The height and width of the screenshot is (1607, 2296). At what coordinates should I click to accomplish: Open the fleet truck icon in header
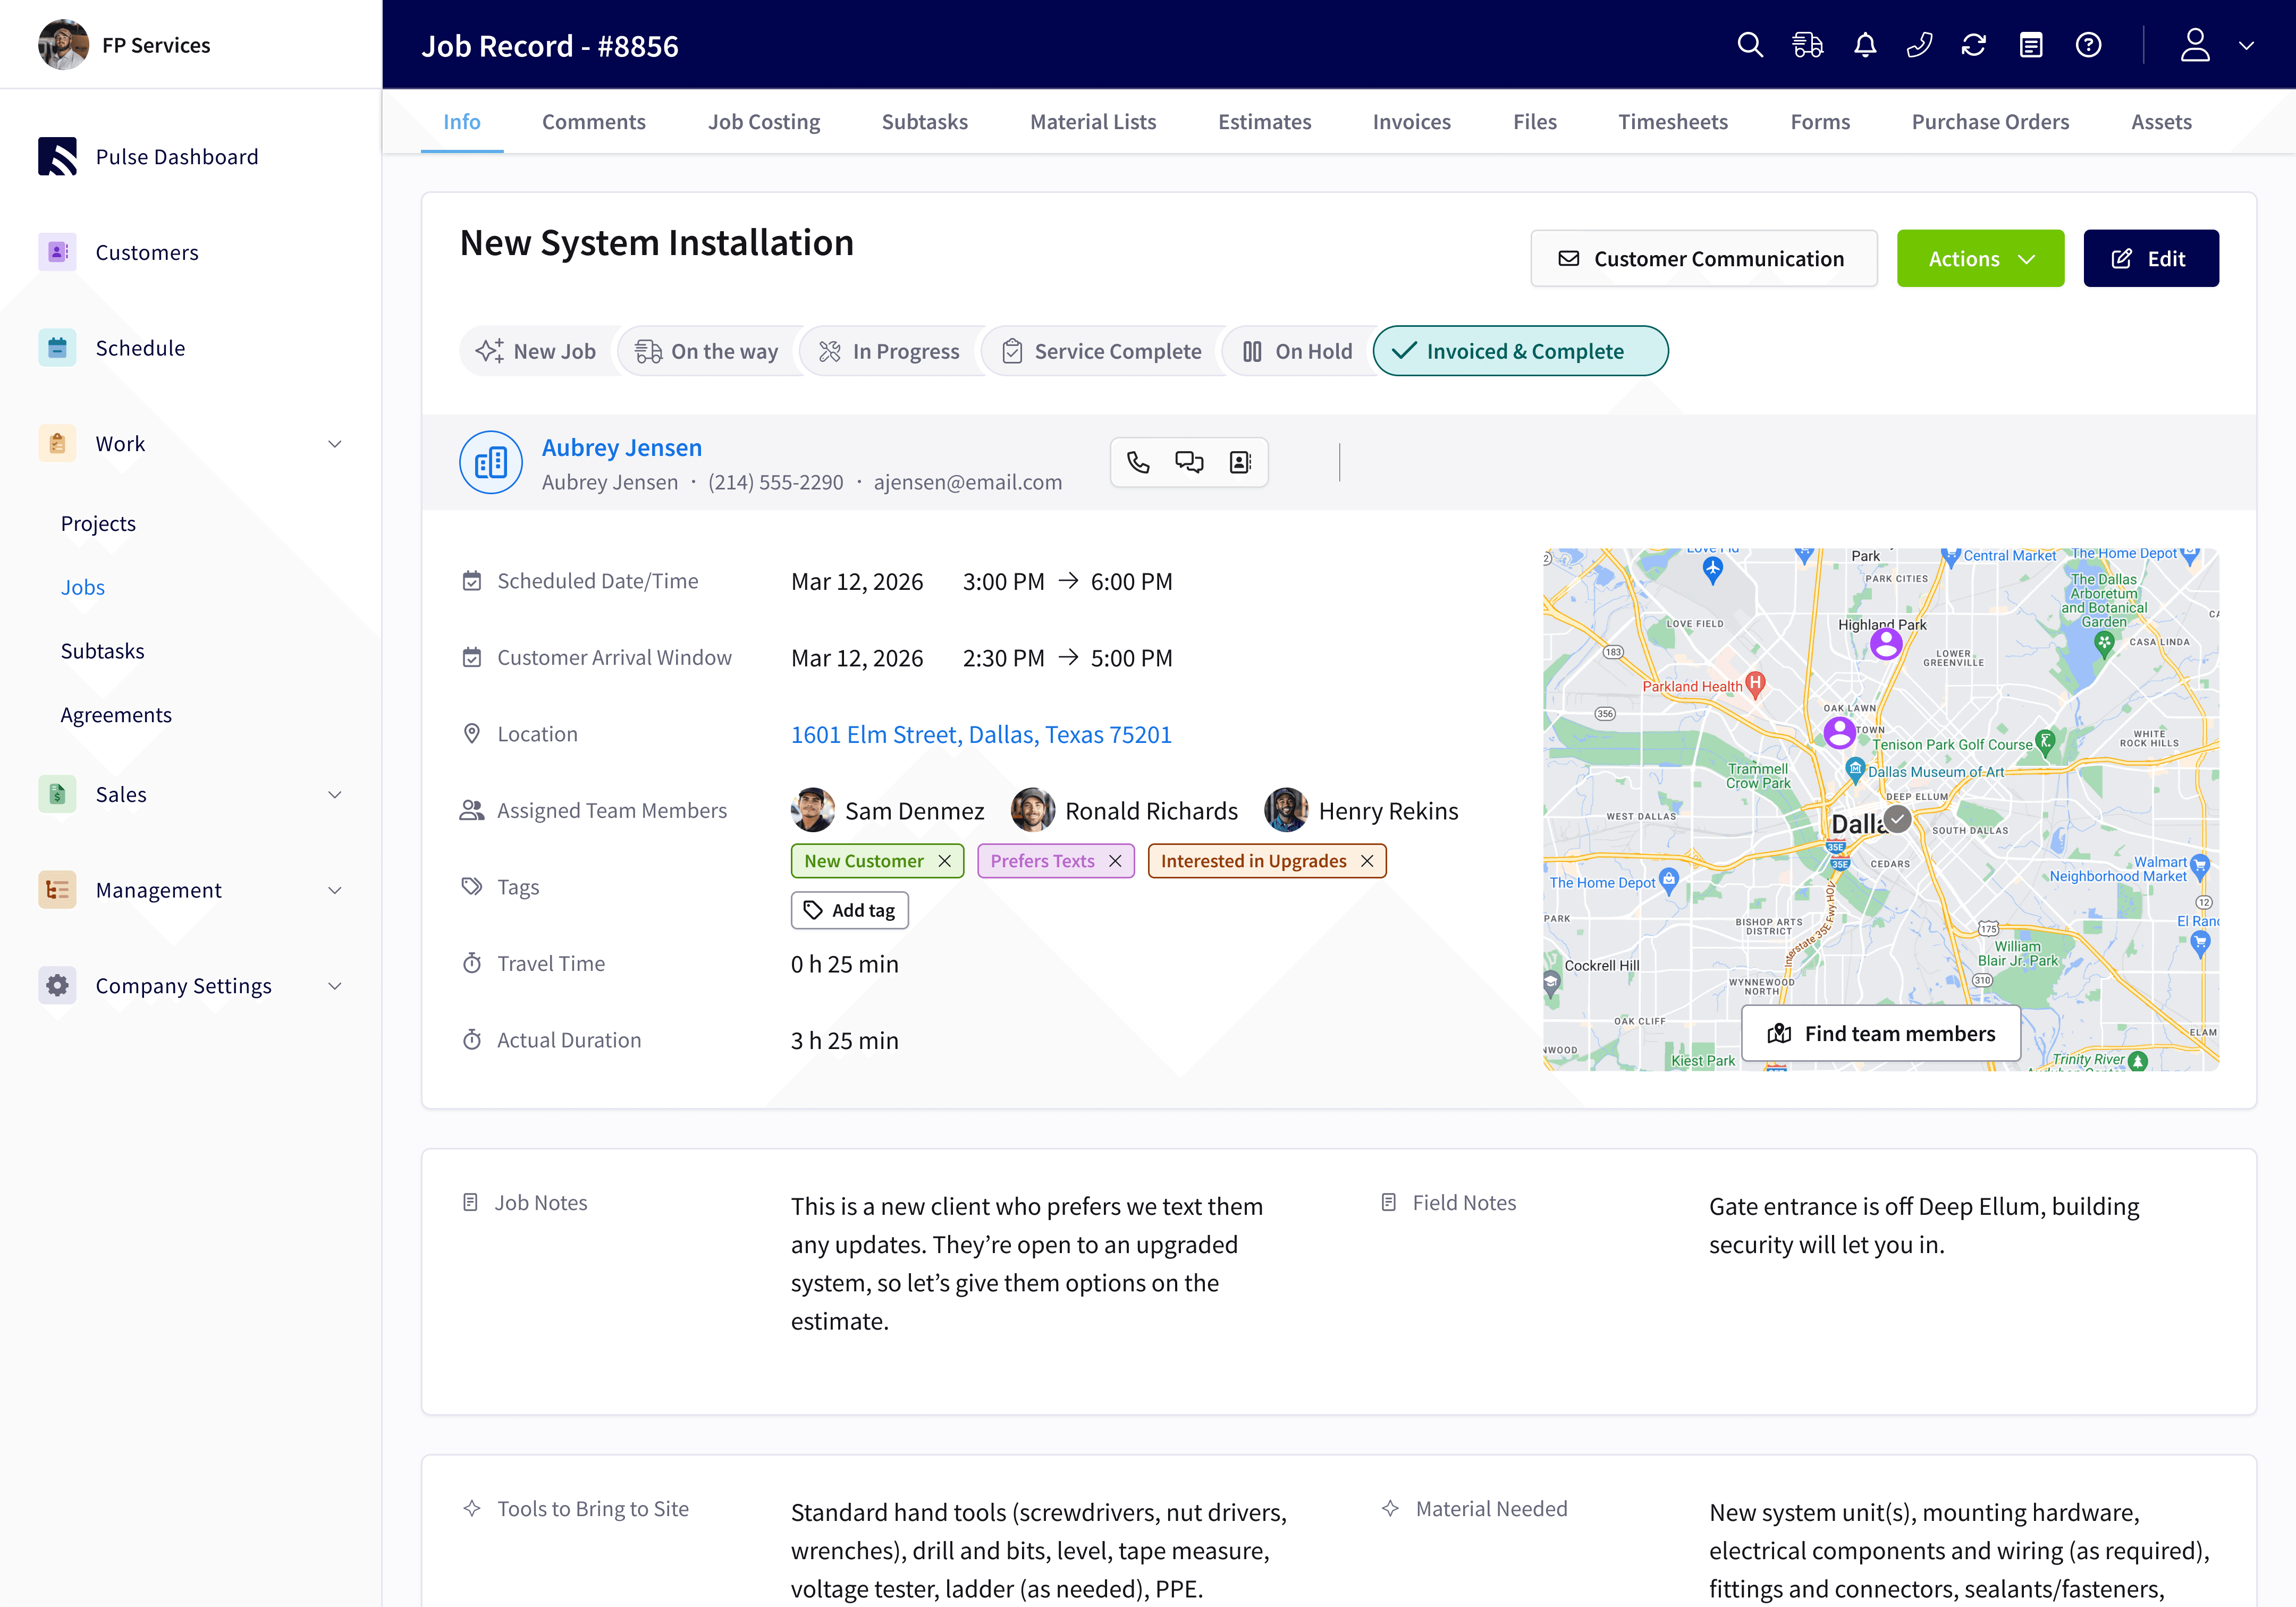click(x=1807, y=45)
